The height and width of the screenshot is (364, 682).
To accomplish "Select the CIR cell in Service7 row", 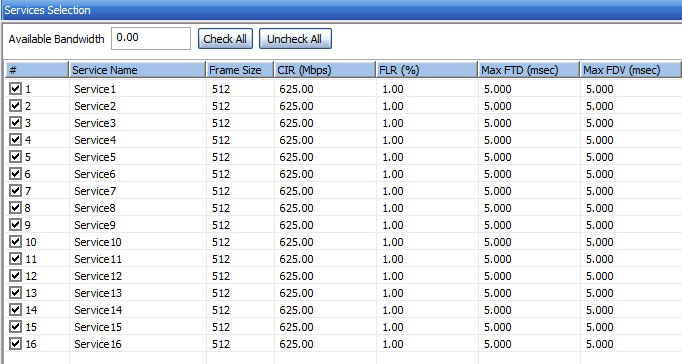I will tap(325, 191).
